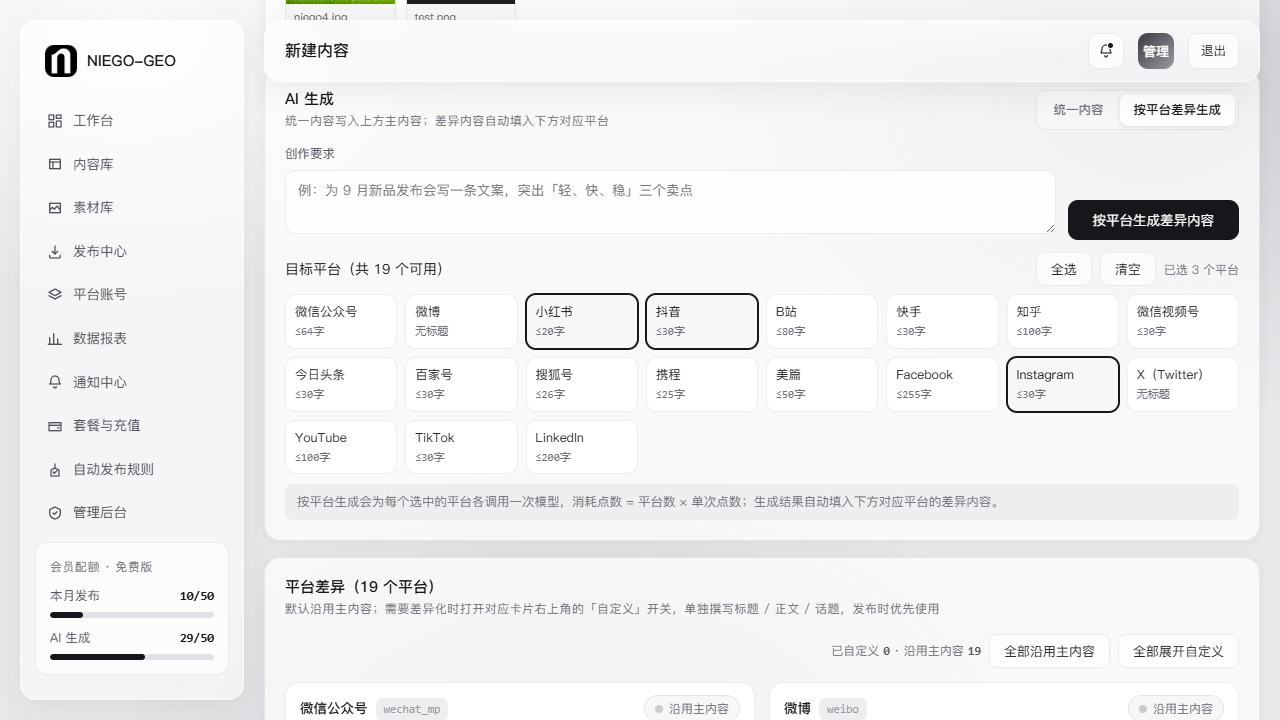Click the 10/50 monthly publish count
The width and height of the screenshot is (1280, 720).
(x=197, y=596)
